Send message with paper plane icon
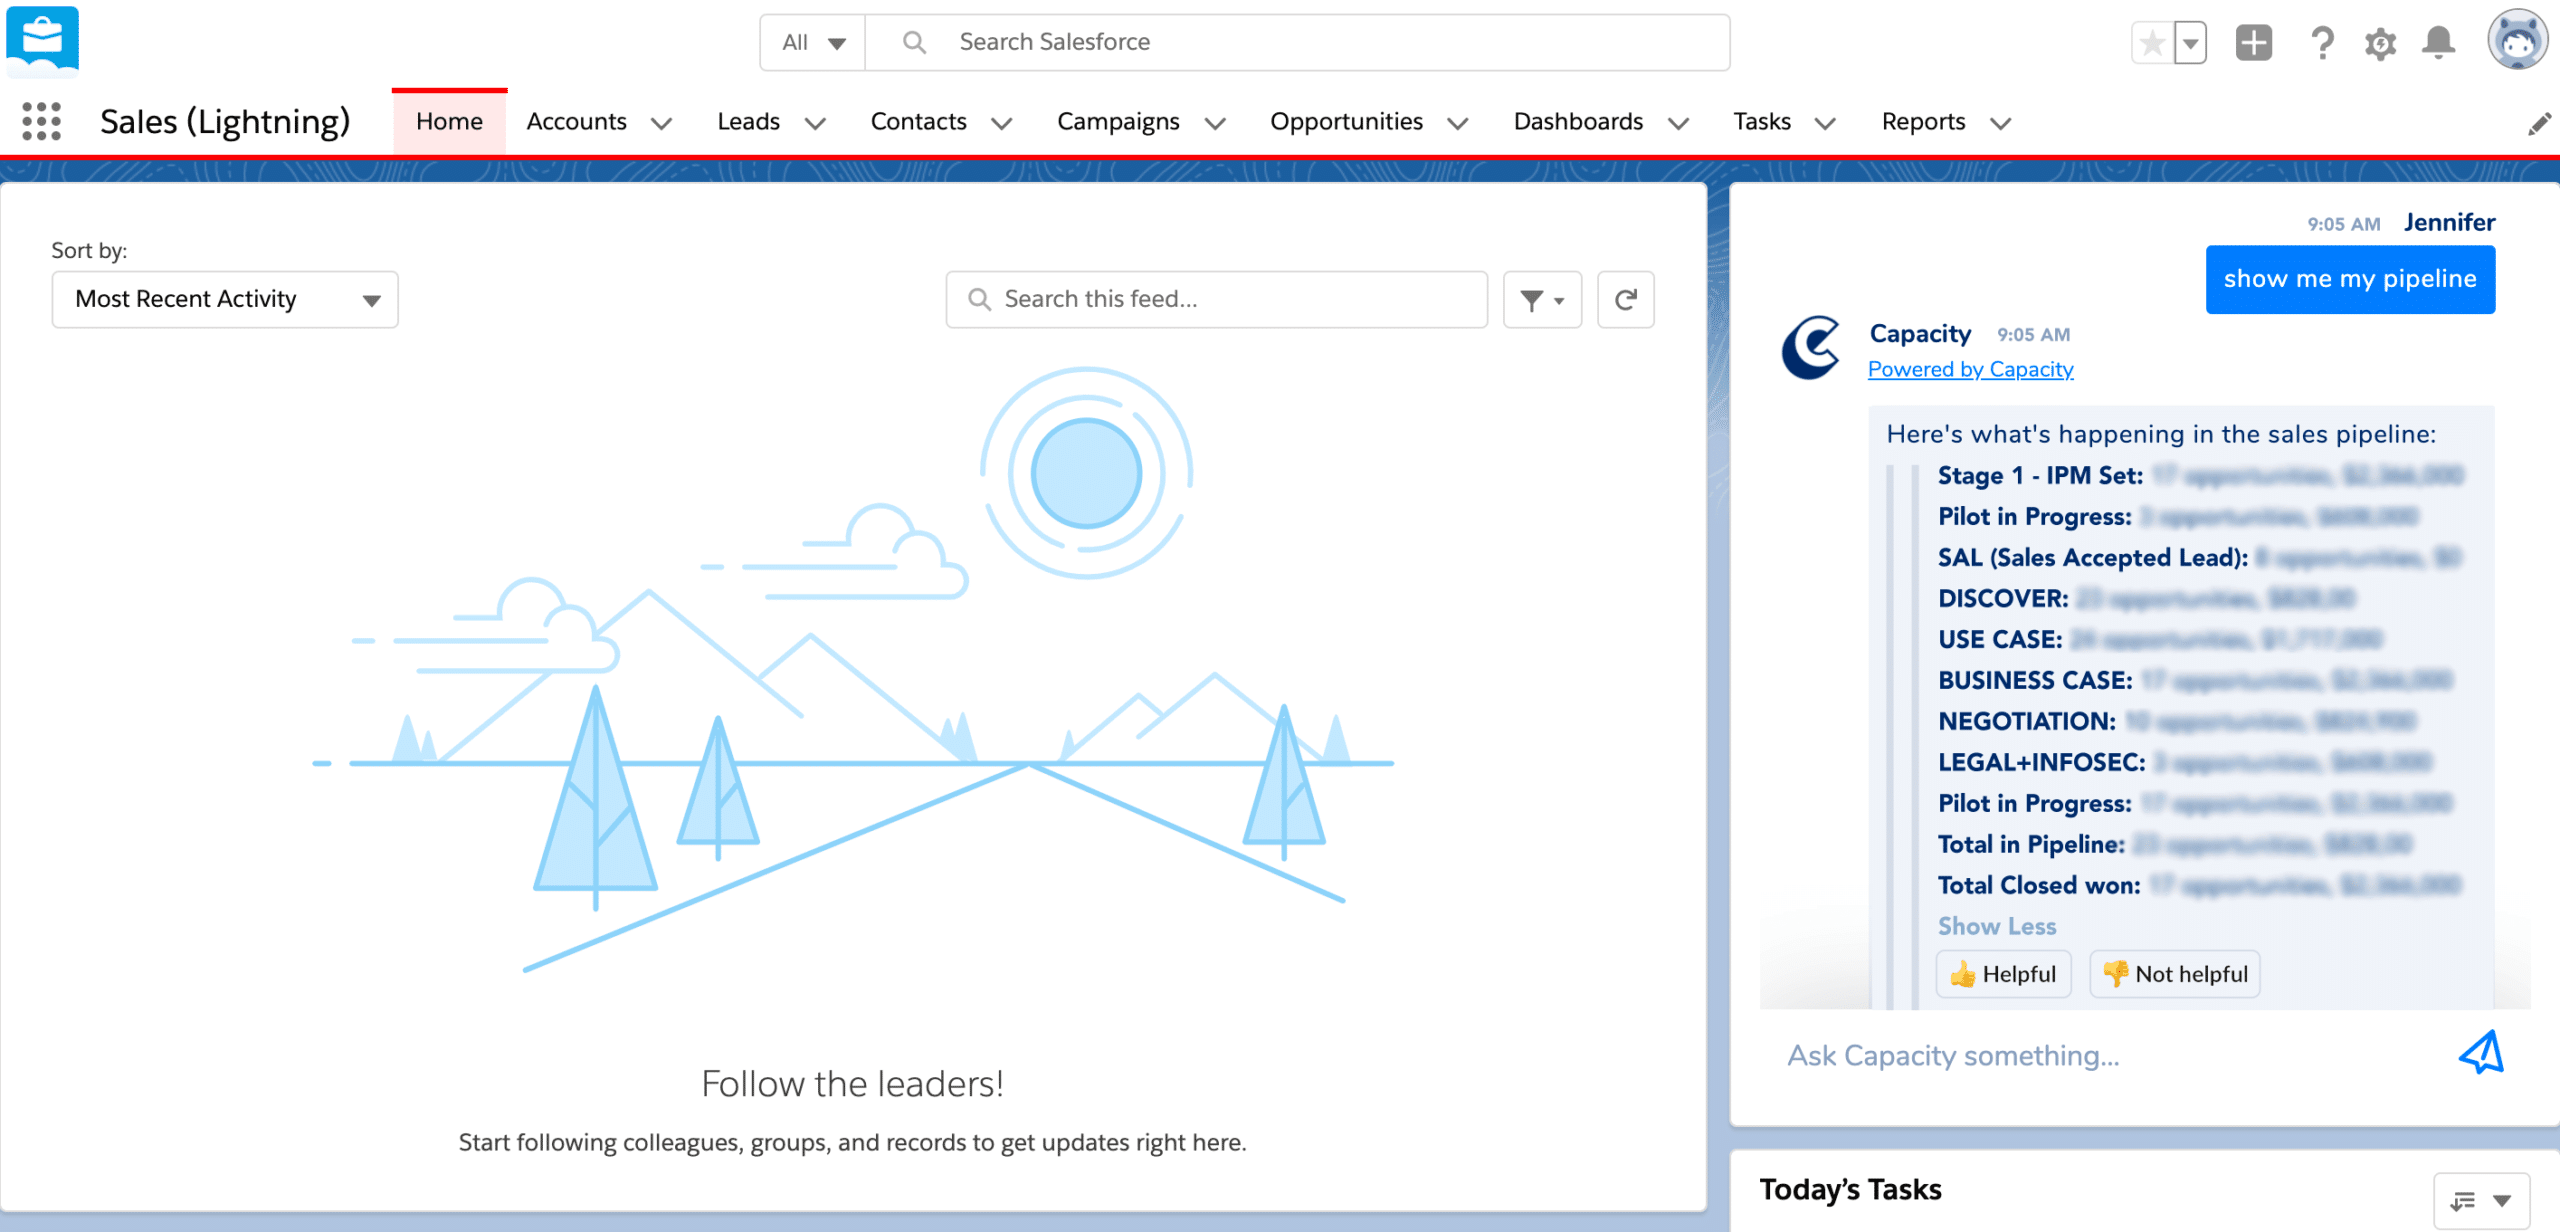The width and height of the screenshot is (2560, 1232). 2481,1053
